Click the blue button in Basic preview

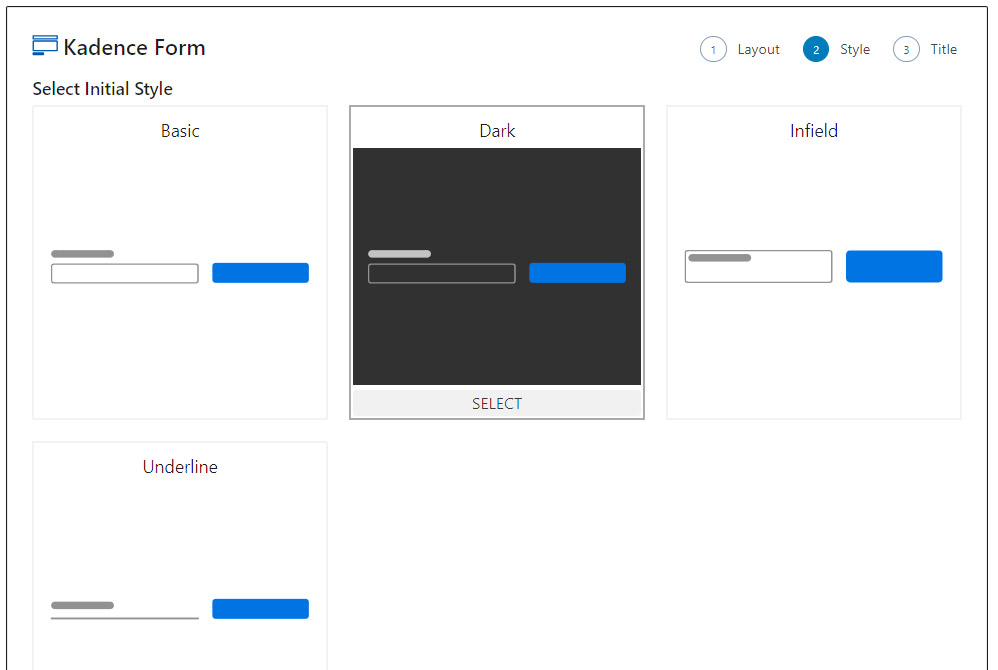pyautogui.click(x=260, y=273)
